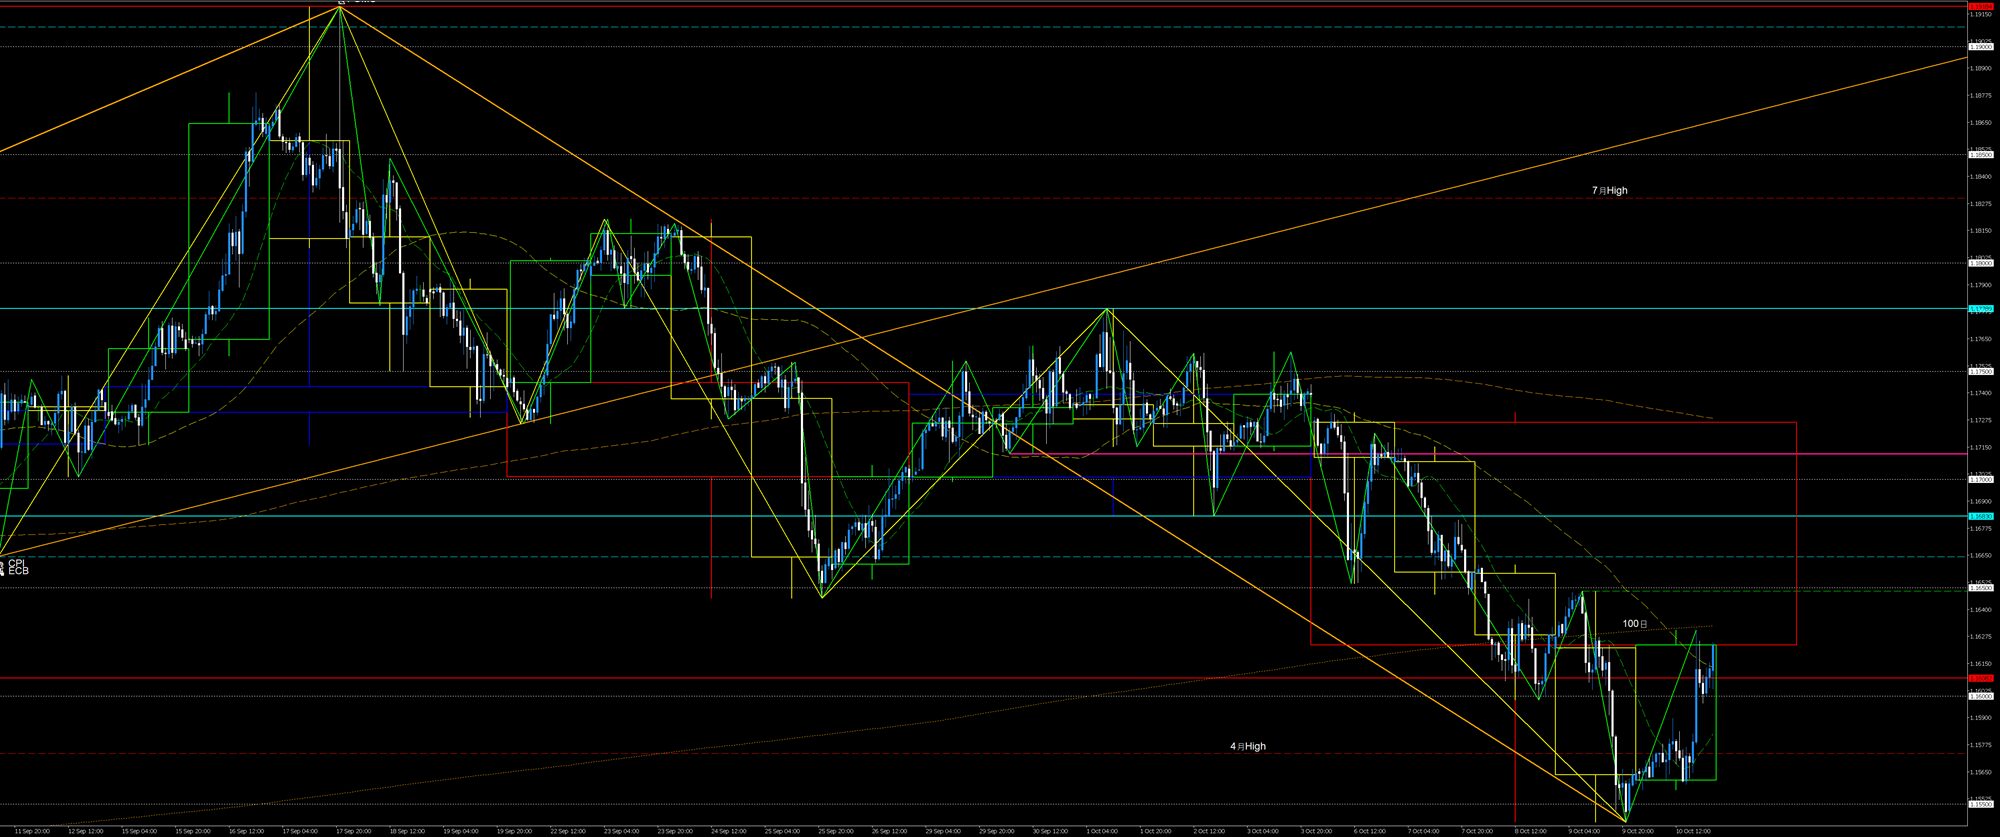Click the 9 Oct 20:00 time label

point(1638,831)
